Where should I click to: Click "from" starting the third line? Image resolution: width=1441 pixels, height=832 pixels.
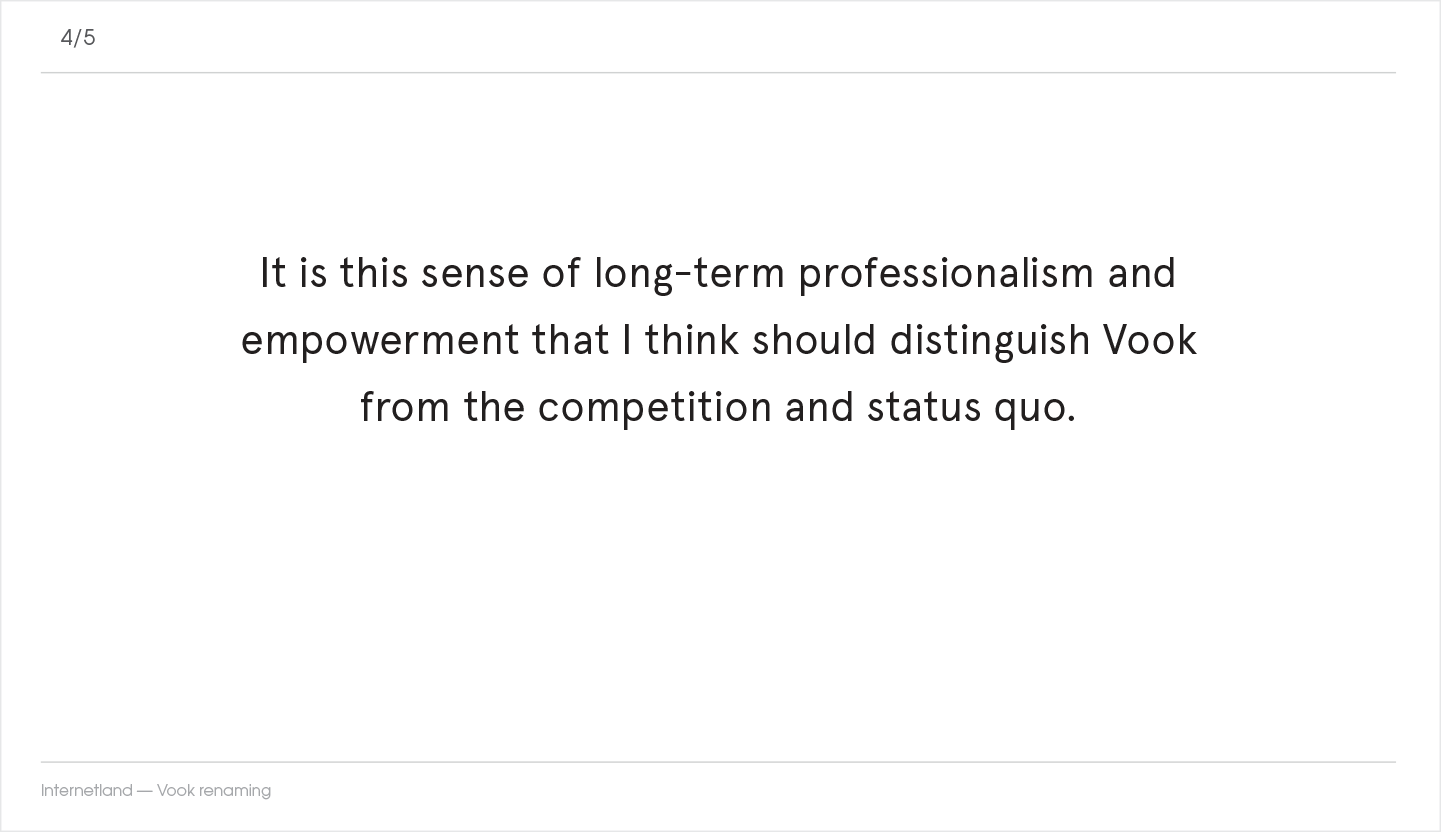coord(405,408)
